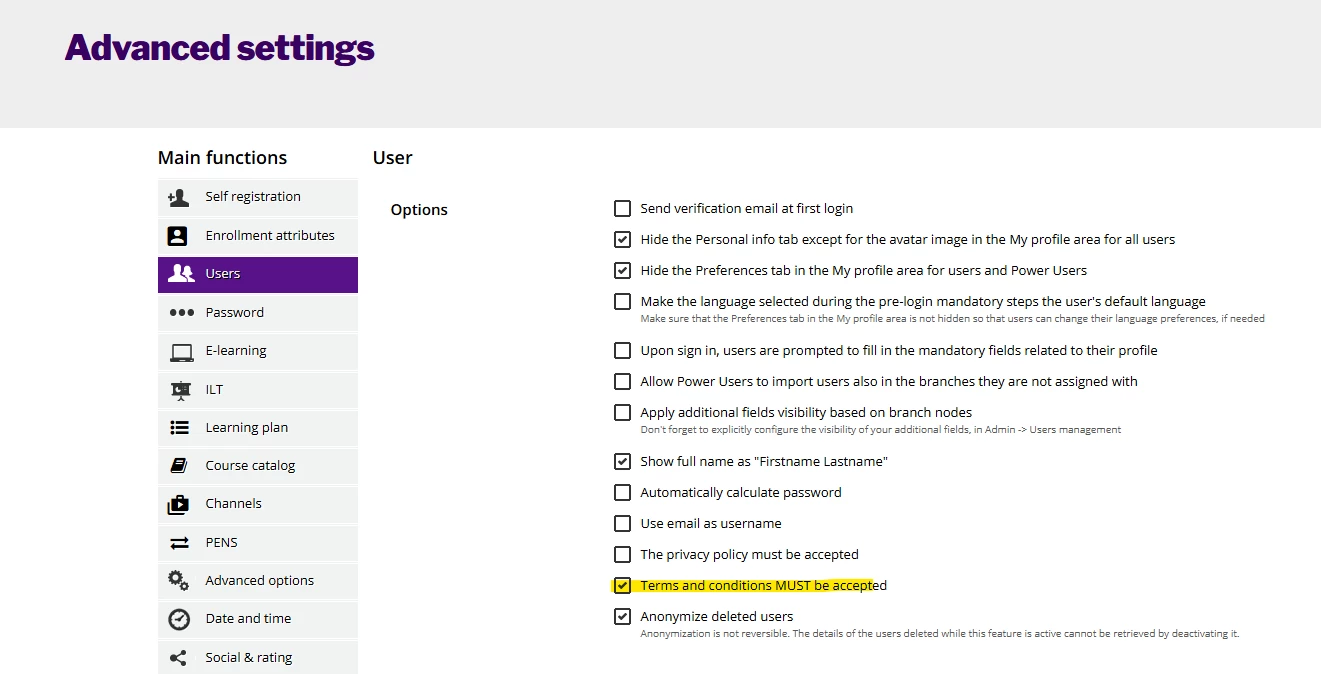
Task: Click the Password dots icon
Action: pos(181,313)
